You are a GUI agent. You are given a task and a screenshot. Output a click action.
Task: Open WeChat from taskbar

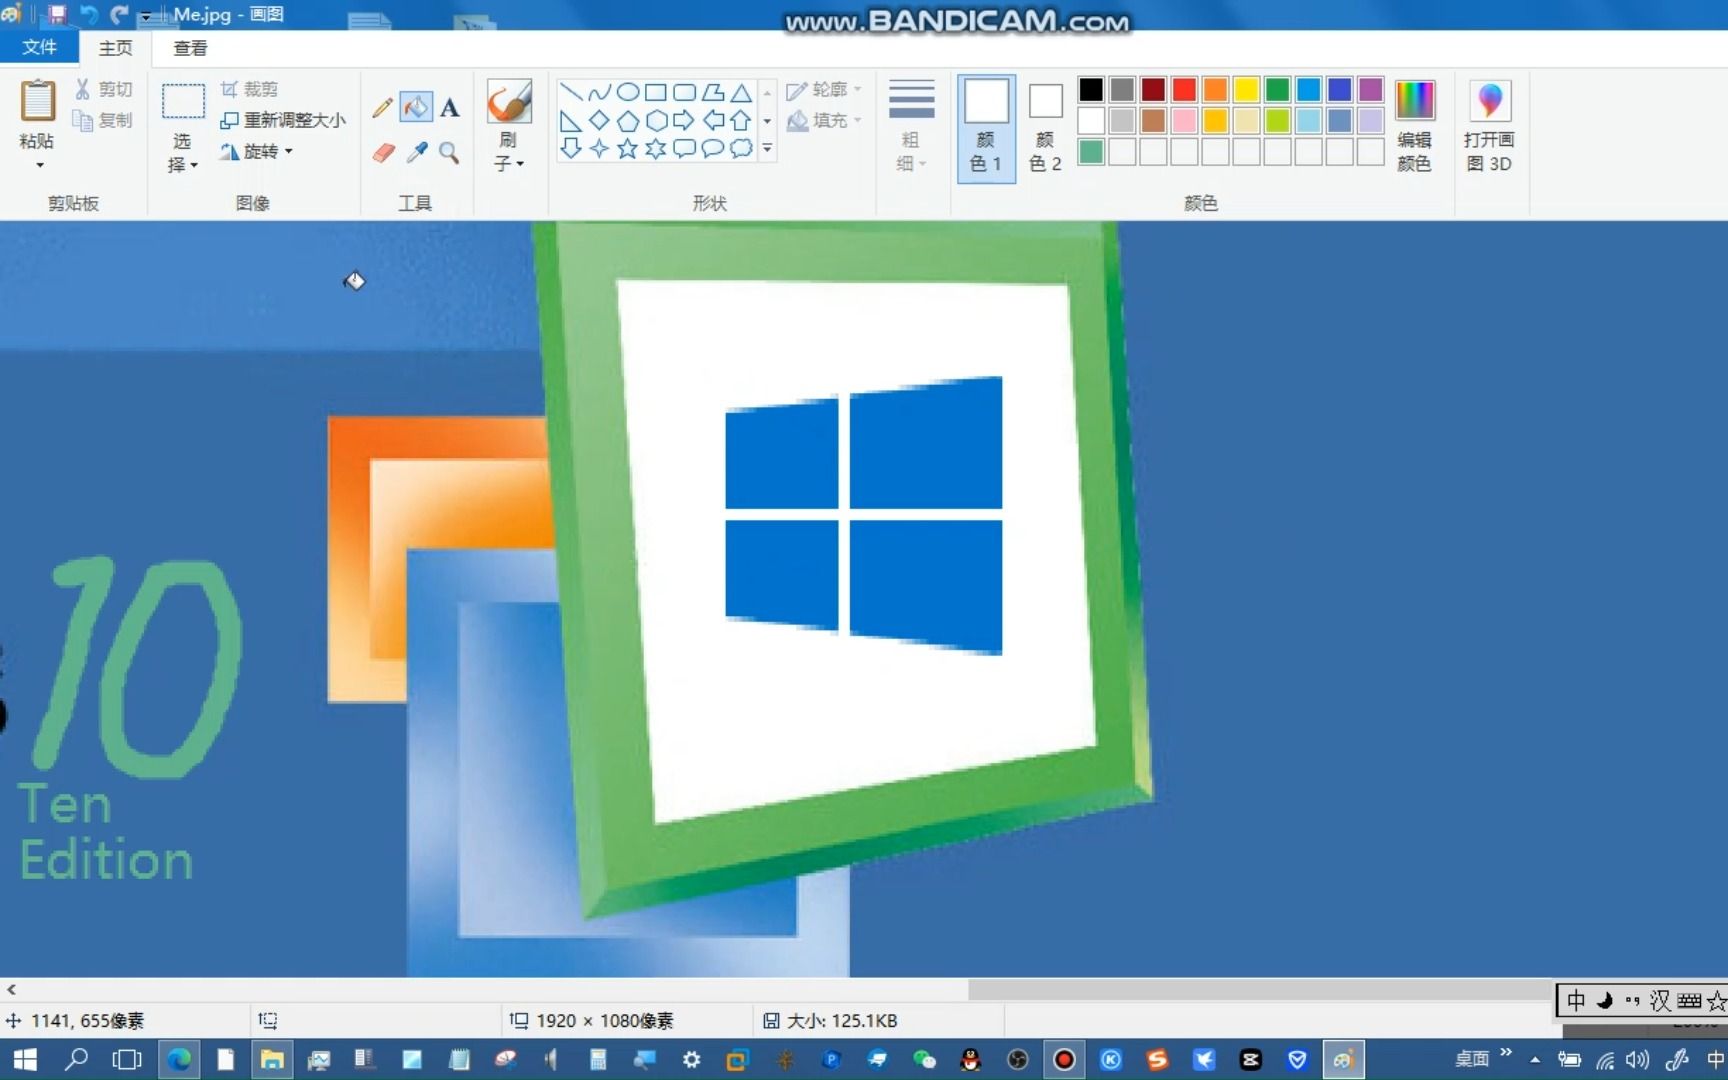(924, 1059)
